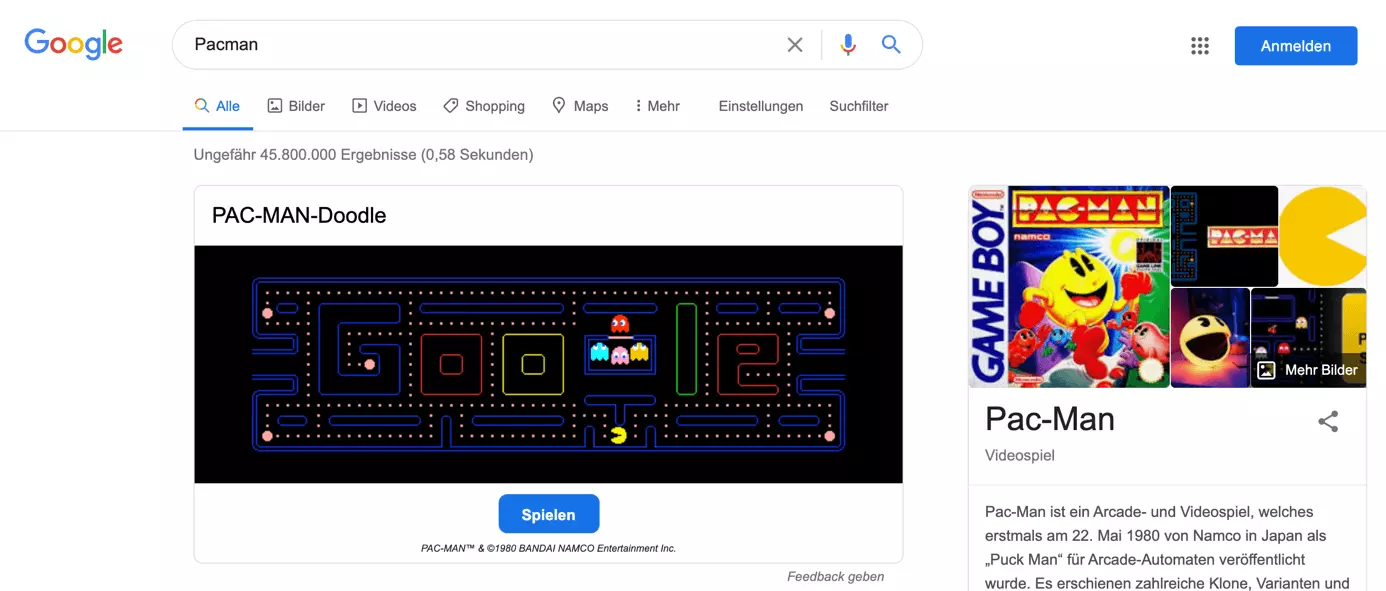The height and width of the screenshot is (591, 1386).
Task: Click Mehr Bilder to view more images
Action: (x=1309, y=370)
